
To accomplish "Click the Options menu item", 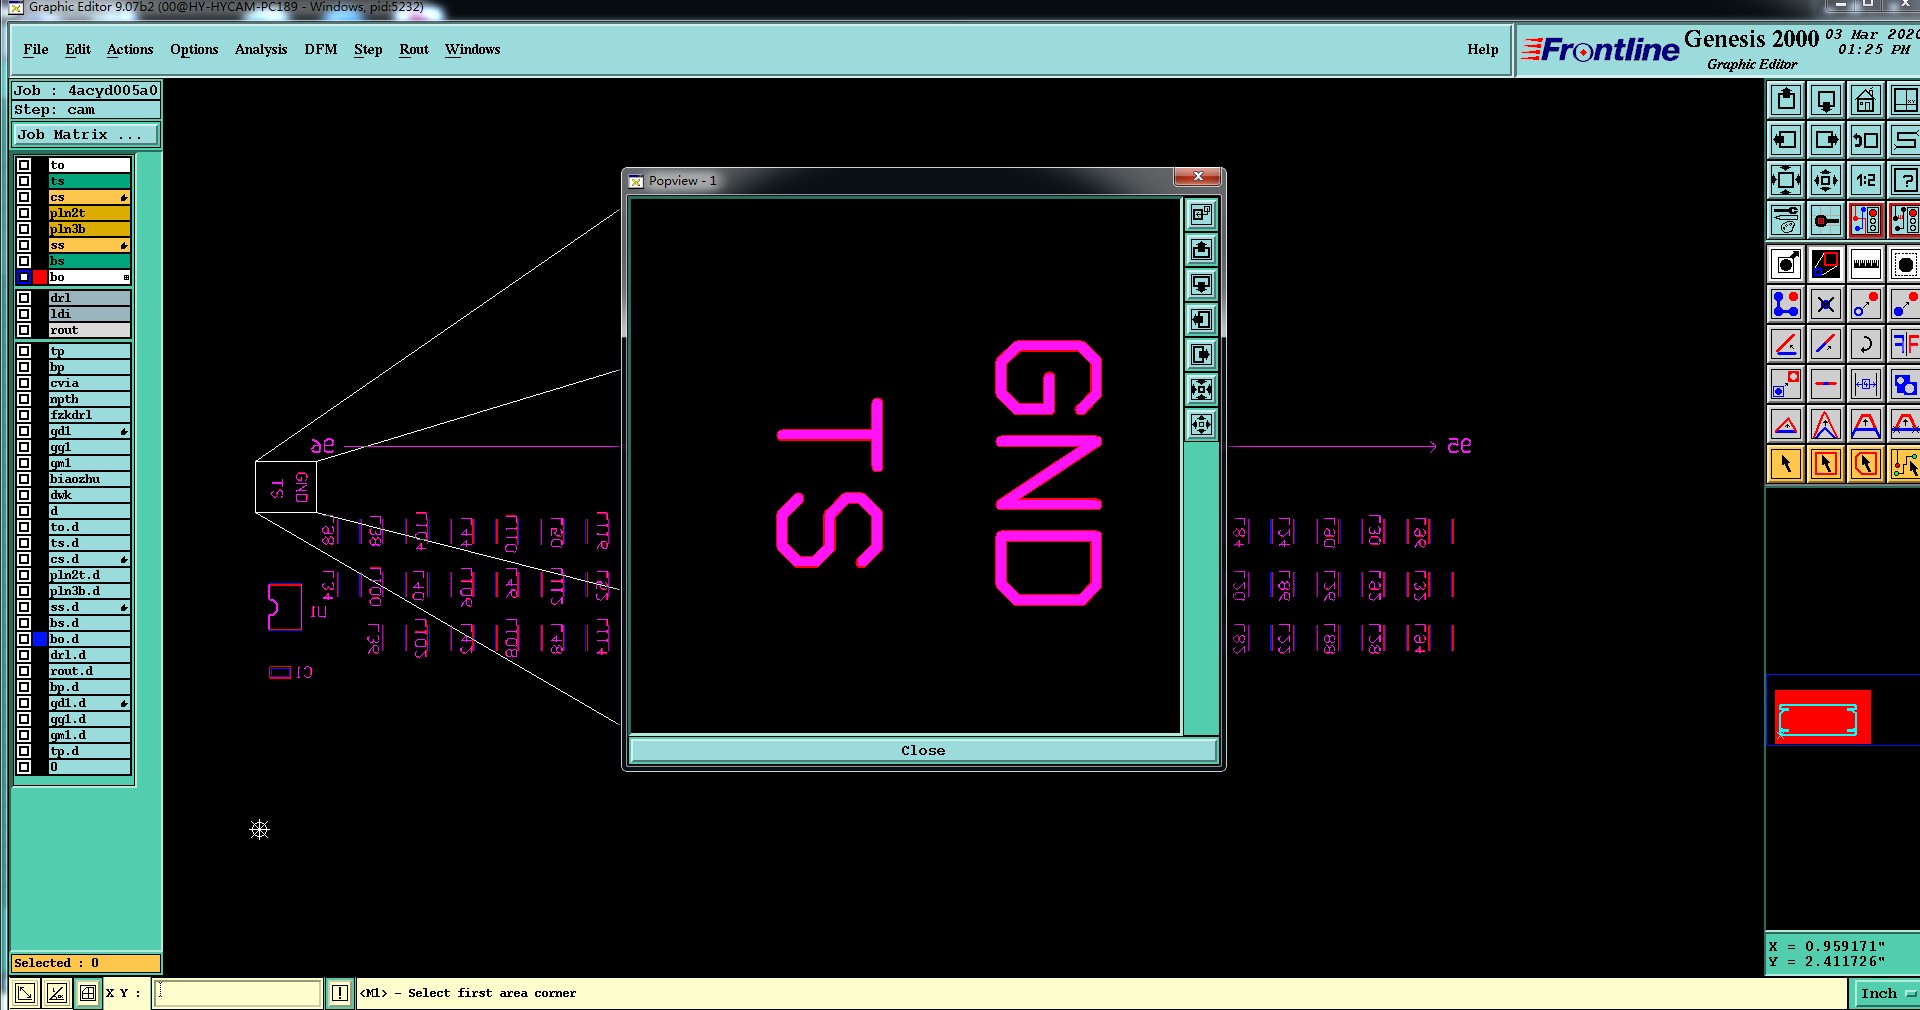I will pyautogui.click(x=194, y=49).
